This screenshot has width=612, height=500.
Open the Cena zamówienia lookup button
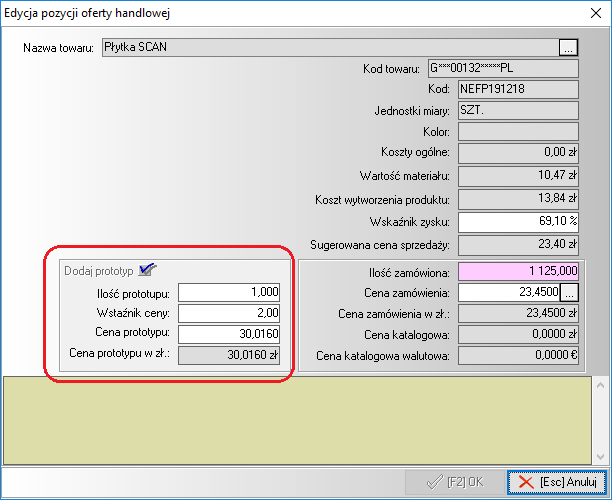pyautogui.click(x=569, y=293)
